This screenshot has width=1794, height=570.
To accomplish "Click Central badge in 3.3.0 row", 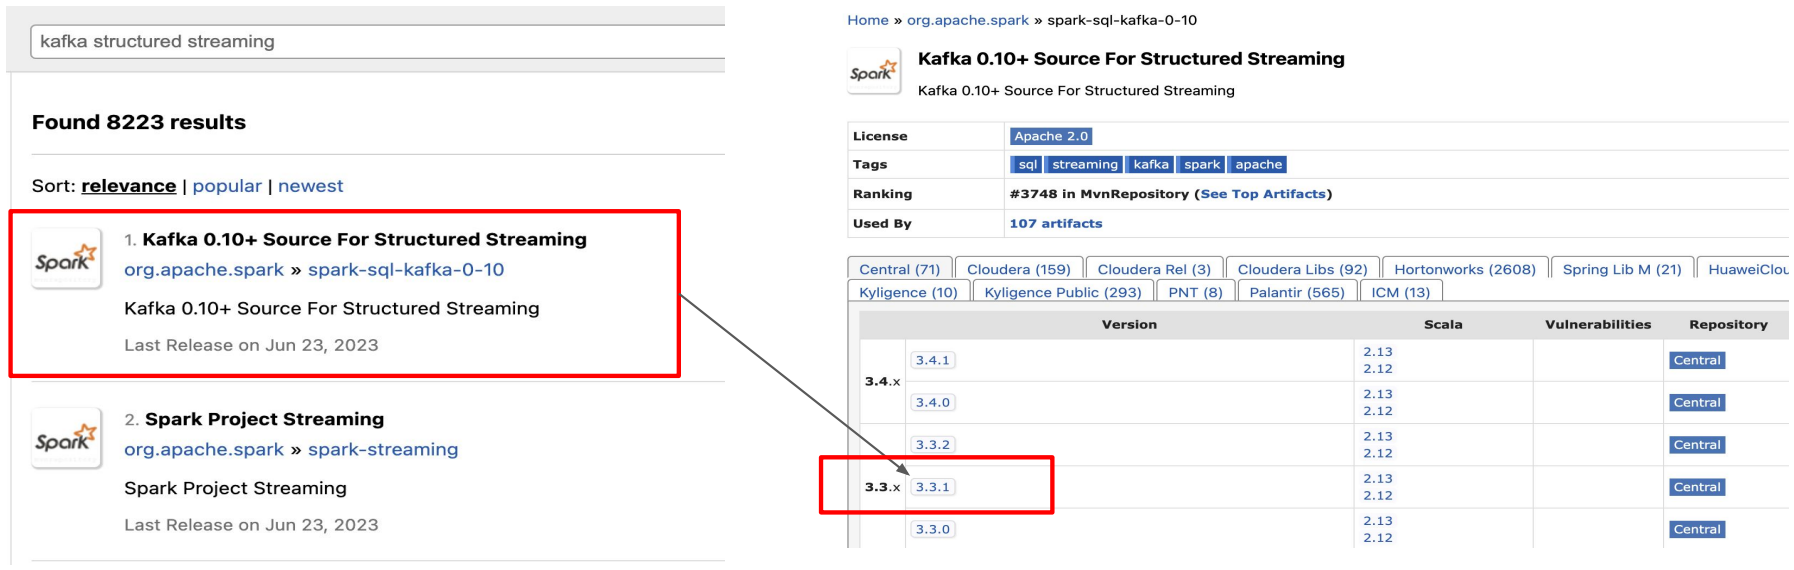I will click(x=1697, y=530).
